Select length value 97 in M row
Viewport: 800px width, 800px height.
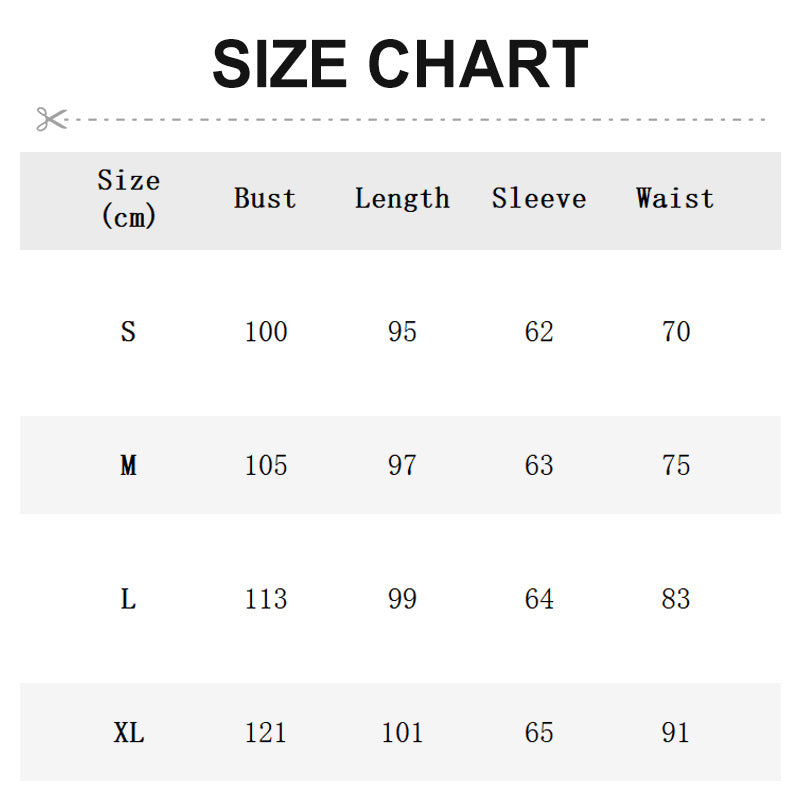(x=402, y=465)
